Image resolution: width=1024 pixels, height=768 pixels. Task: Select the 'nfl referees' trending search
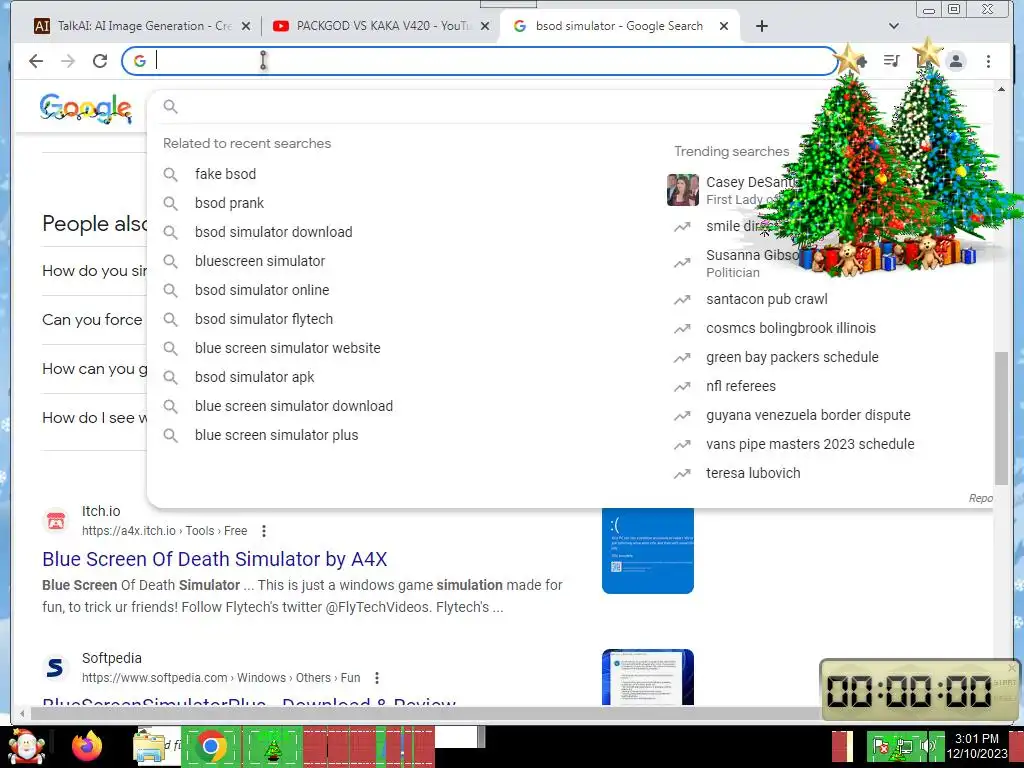click(741, 386)
